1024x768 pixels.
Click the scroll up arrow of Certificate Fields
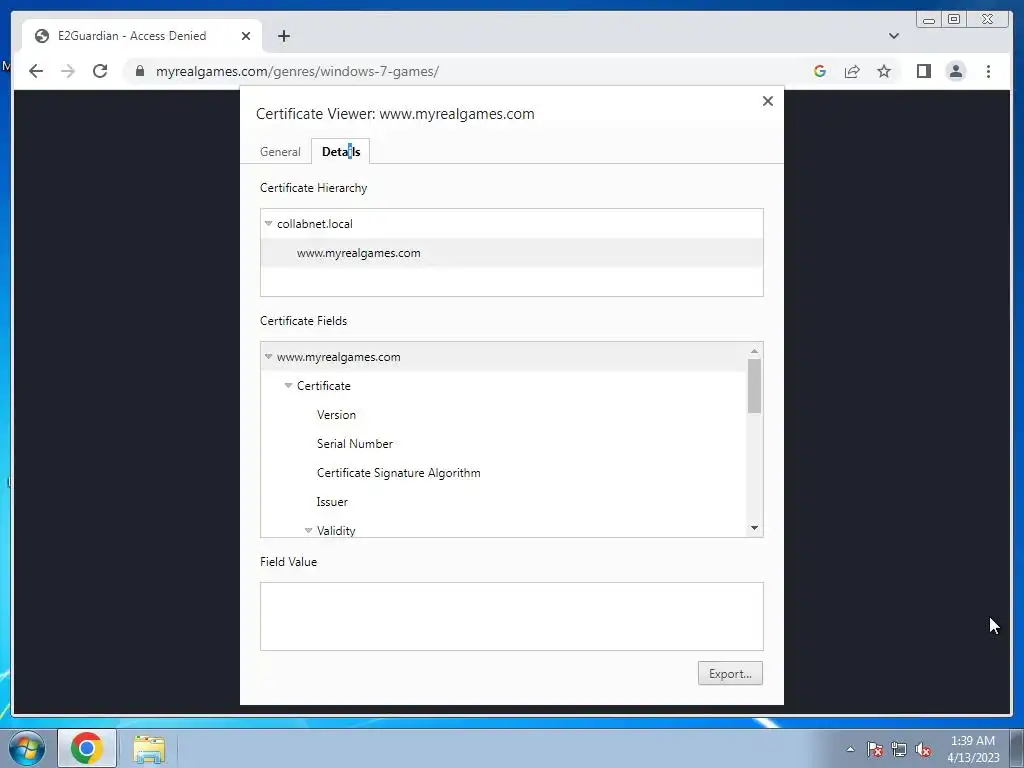pos(754,351)
